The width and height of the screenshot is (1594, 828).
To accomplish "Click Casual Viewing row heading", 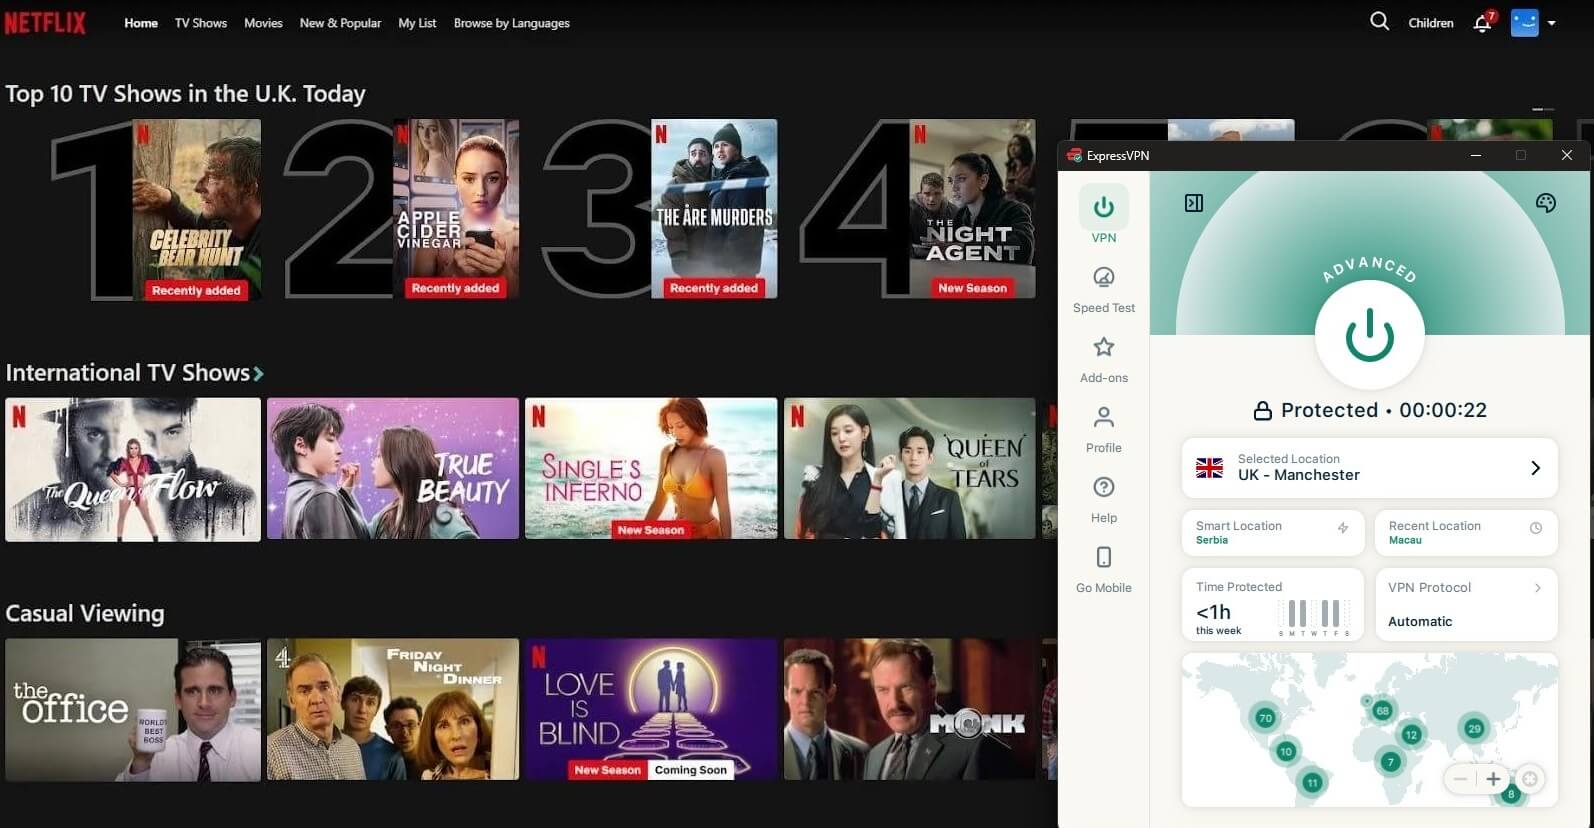I will point(85,613).
